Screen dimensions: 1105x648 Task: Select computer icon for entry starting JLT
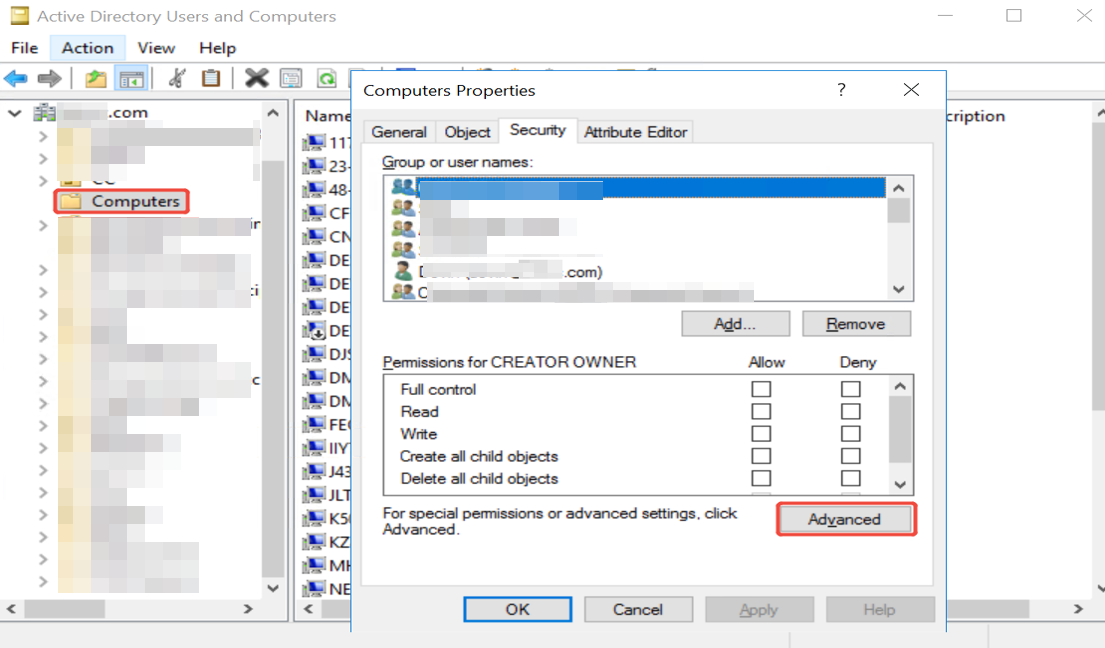point(314,494)
